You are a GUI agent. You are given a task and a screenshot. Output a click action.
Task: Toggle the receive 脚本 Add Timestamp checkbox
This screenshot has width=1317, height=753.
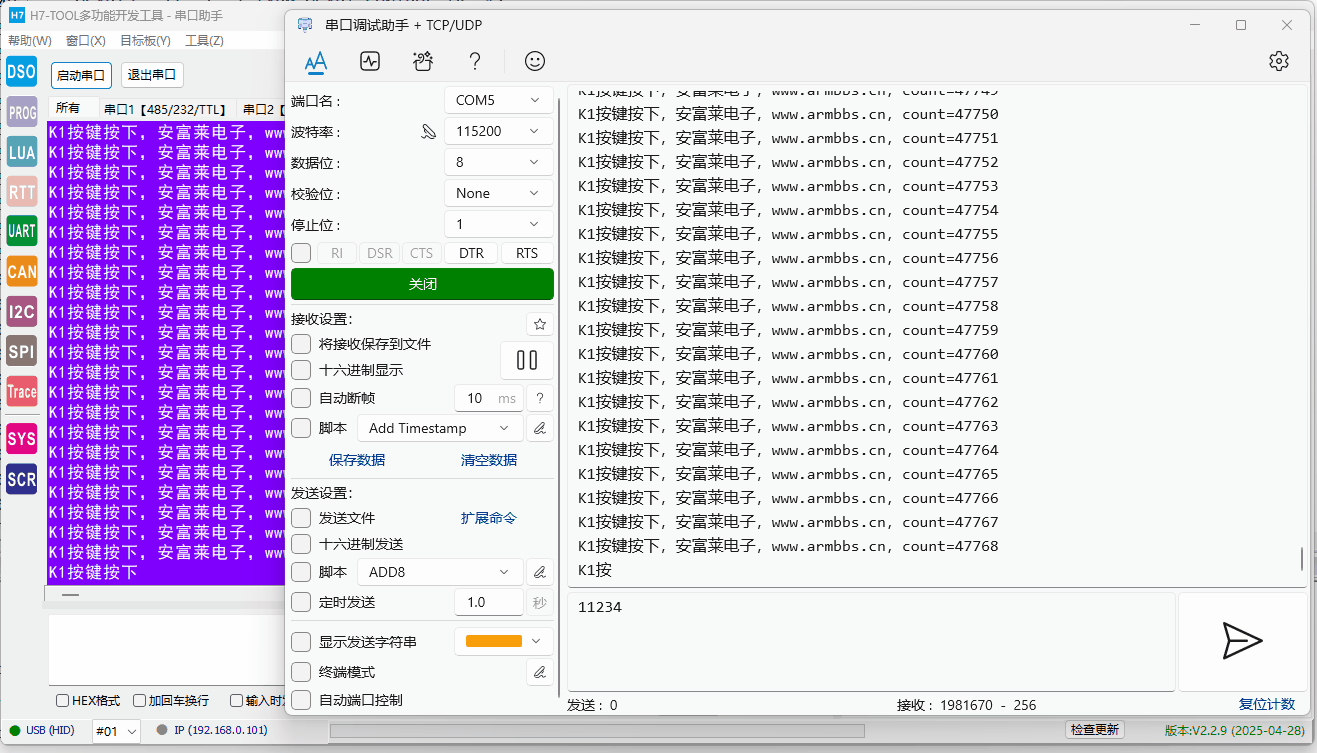tap(301, 428)
